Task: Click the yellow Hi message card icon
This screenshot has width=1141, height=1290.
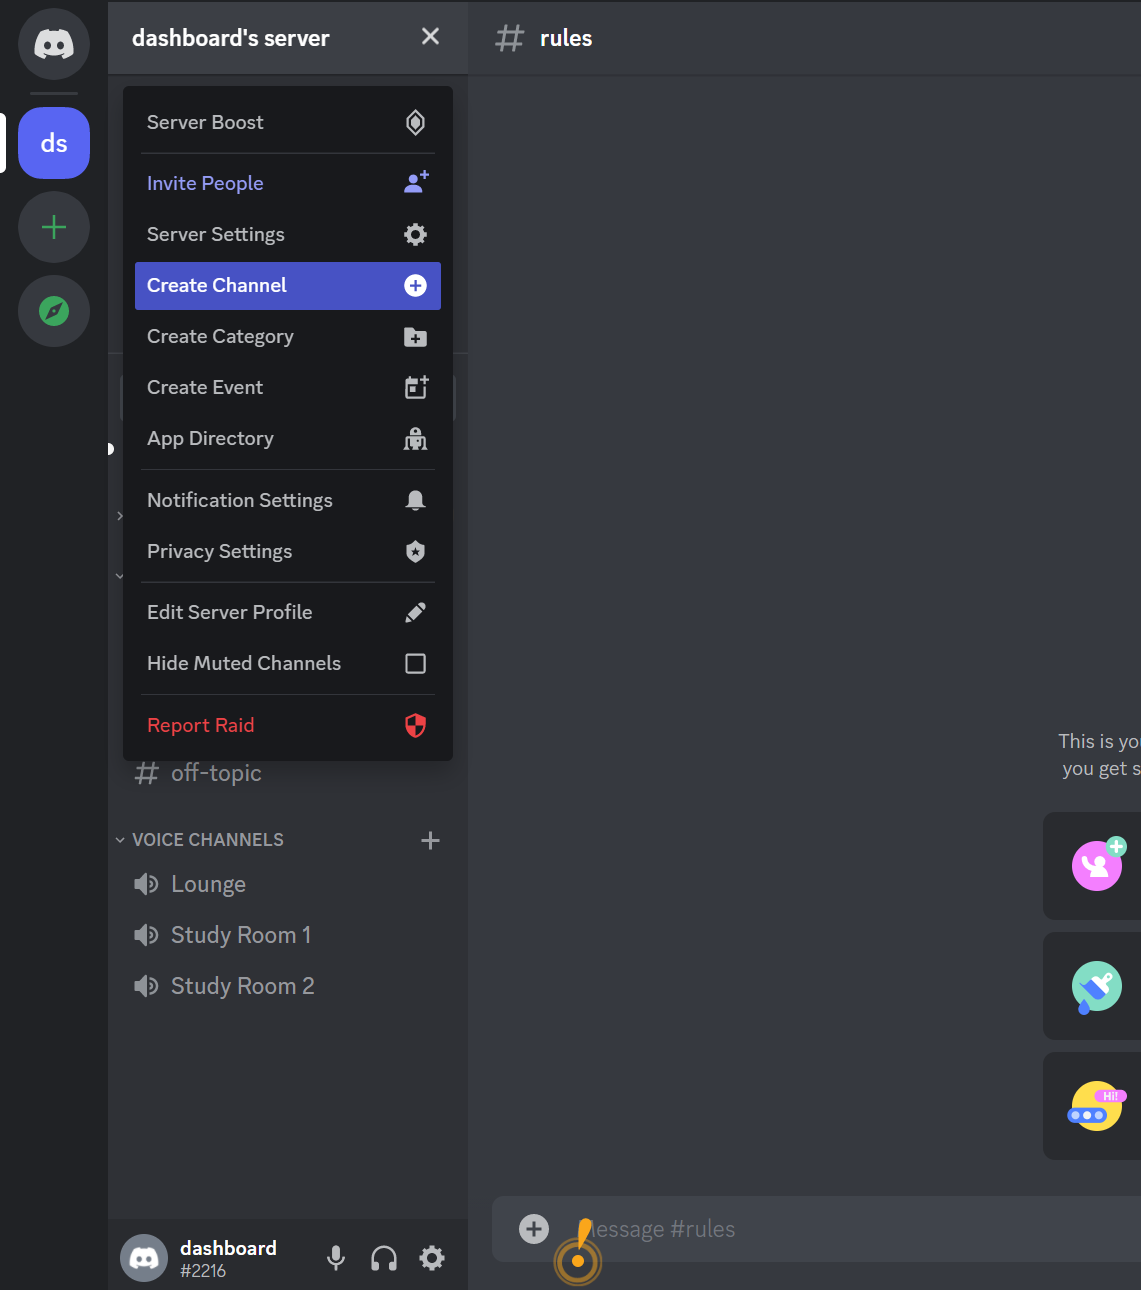Action: (x=1096, y=1106)
